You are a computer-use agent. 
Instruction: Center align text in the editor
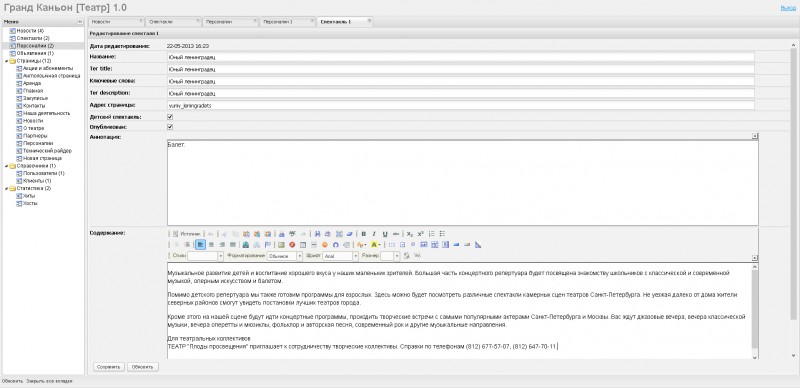(x=211, y=245)
